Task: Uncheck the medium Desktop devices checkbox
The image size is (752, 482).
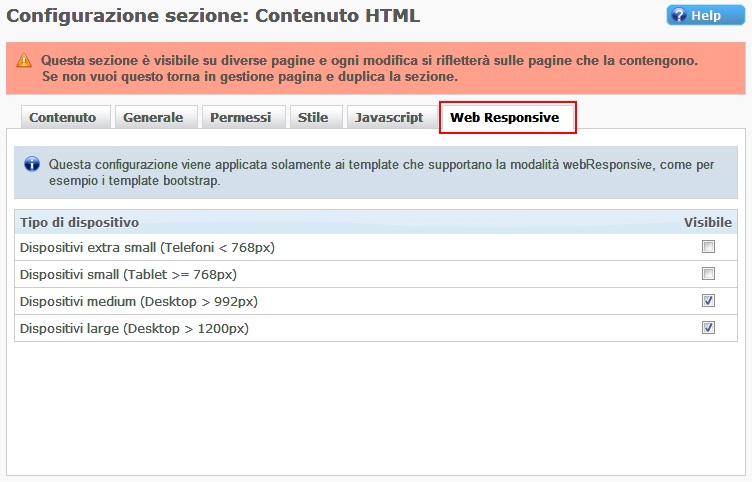Action: [x=709, y=301]
